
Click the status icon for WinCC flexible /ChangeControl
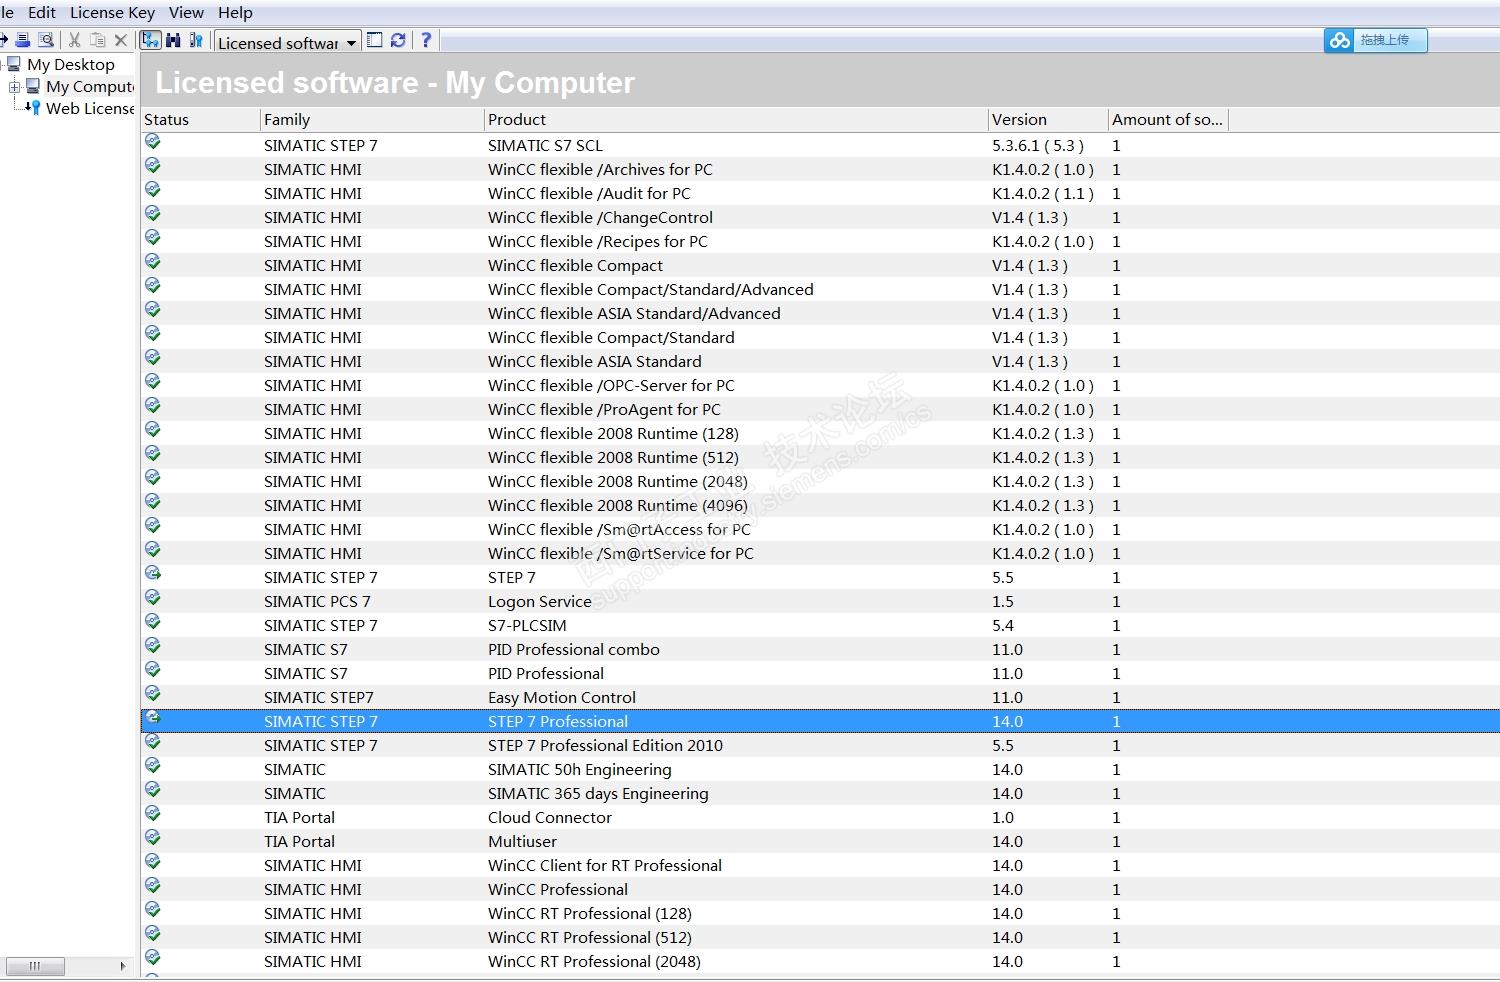pos(153,214)
